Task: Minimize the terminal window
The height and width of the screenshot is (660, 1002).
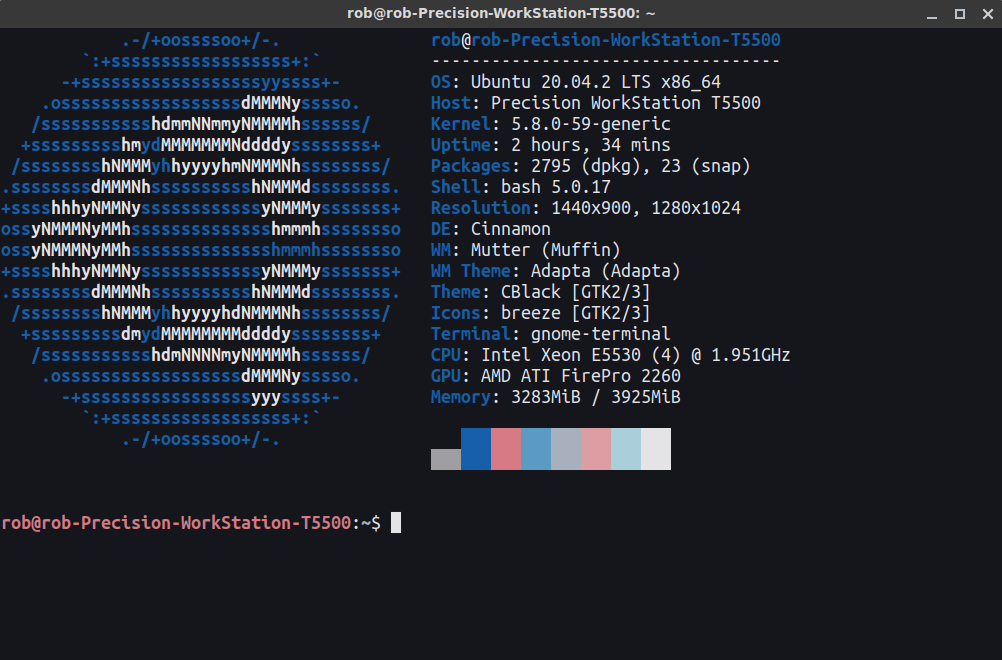Action: click(932, 14)
